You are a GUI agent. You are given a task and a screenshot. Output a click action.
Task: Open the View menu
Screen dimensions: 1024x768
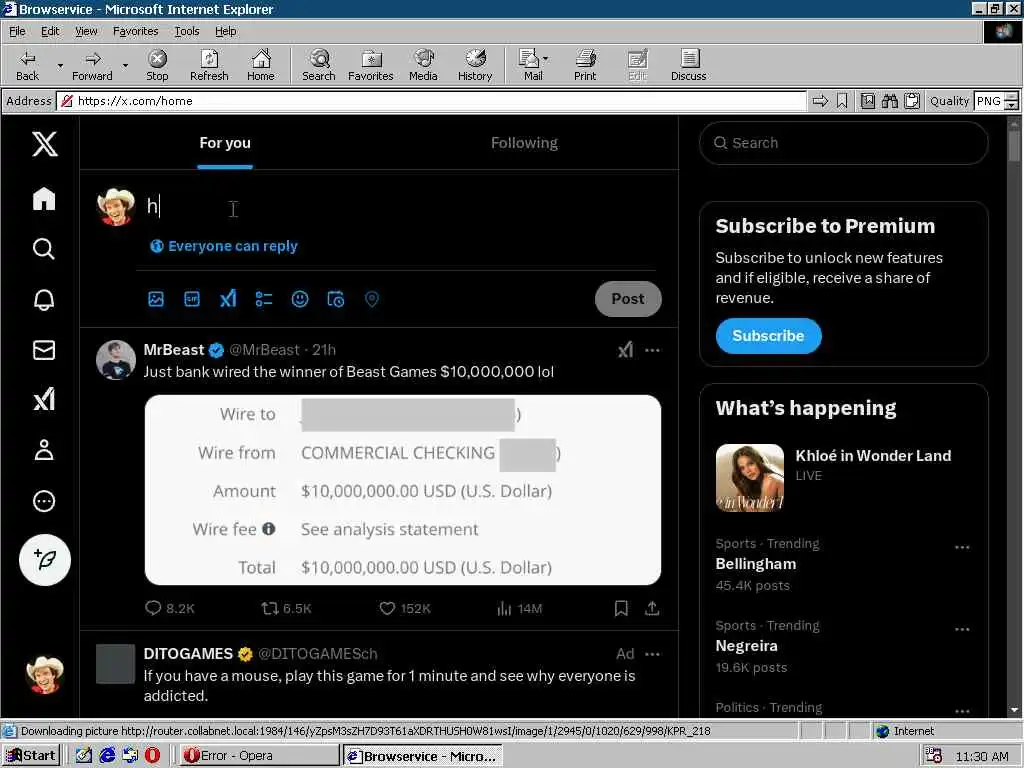click(86, 31)
